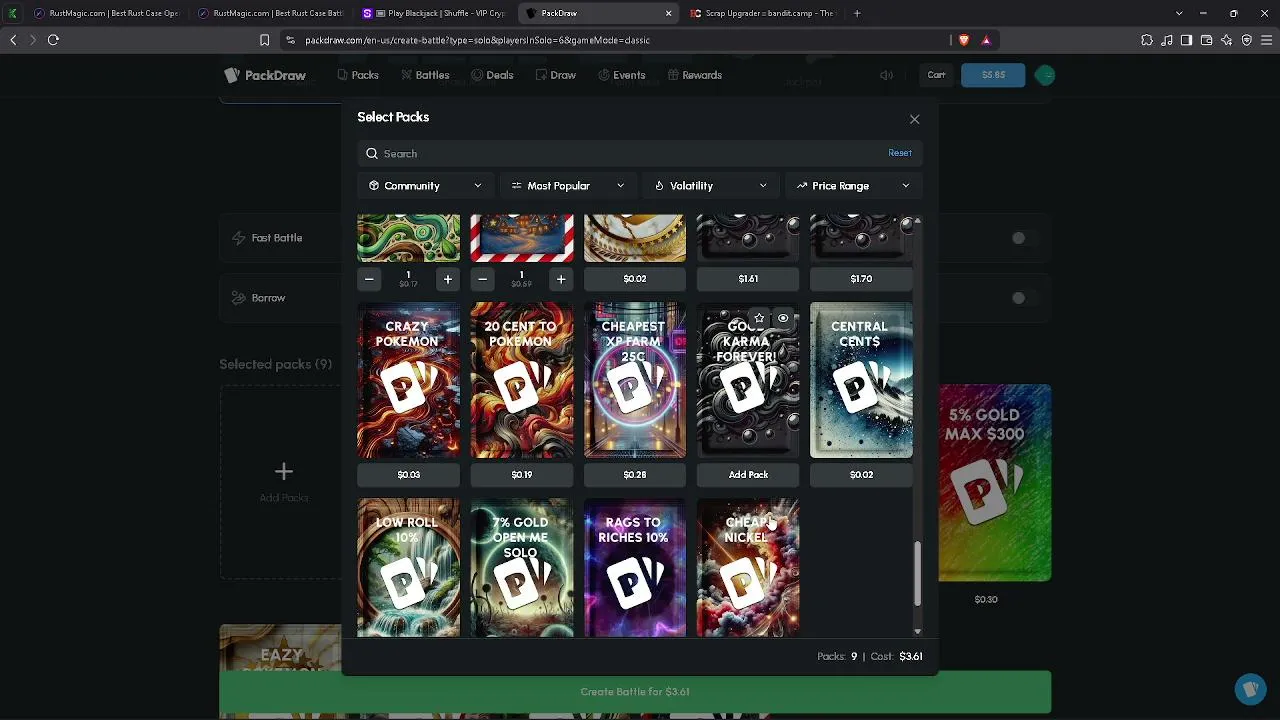Select the 5% Gold Max $300 pack behind the dialog
This screenshot has height=720, width=1280.
[x=995, y=482]
